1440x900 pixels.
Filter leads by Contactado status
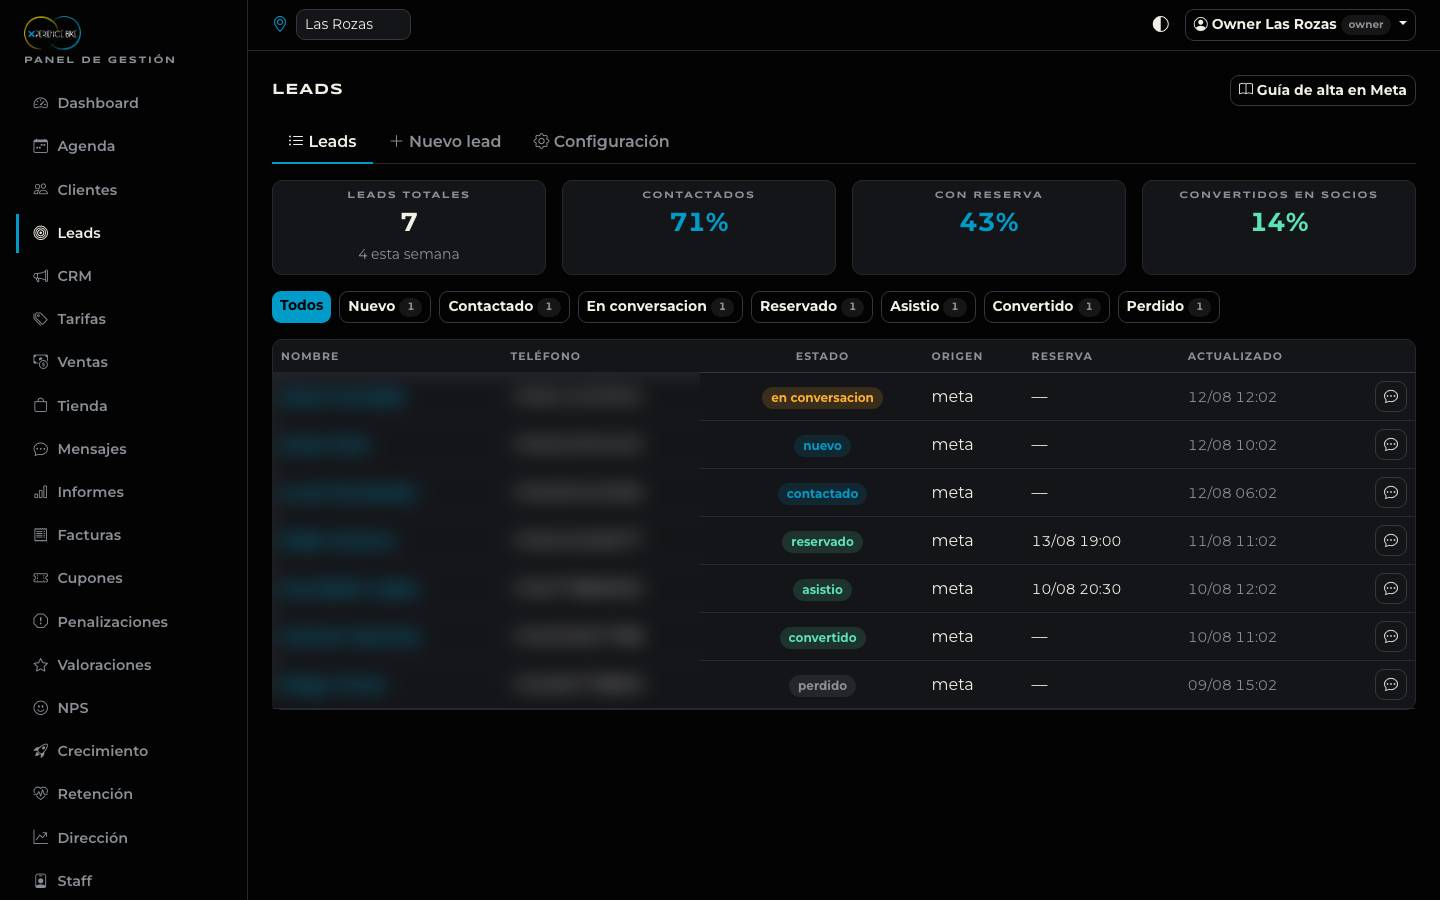[x=504, y=307]
